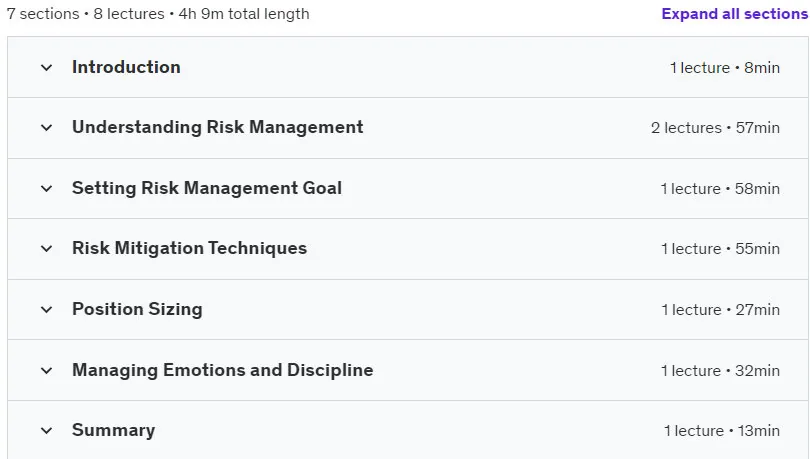
Task: Click the 1 lecture 8min label
Action: tap(725, 68)
